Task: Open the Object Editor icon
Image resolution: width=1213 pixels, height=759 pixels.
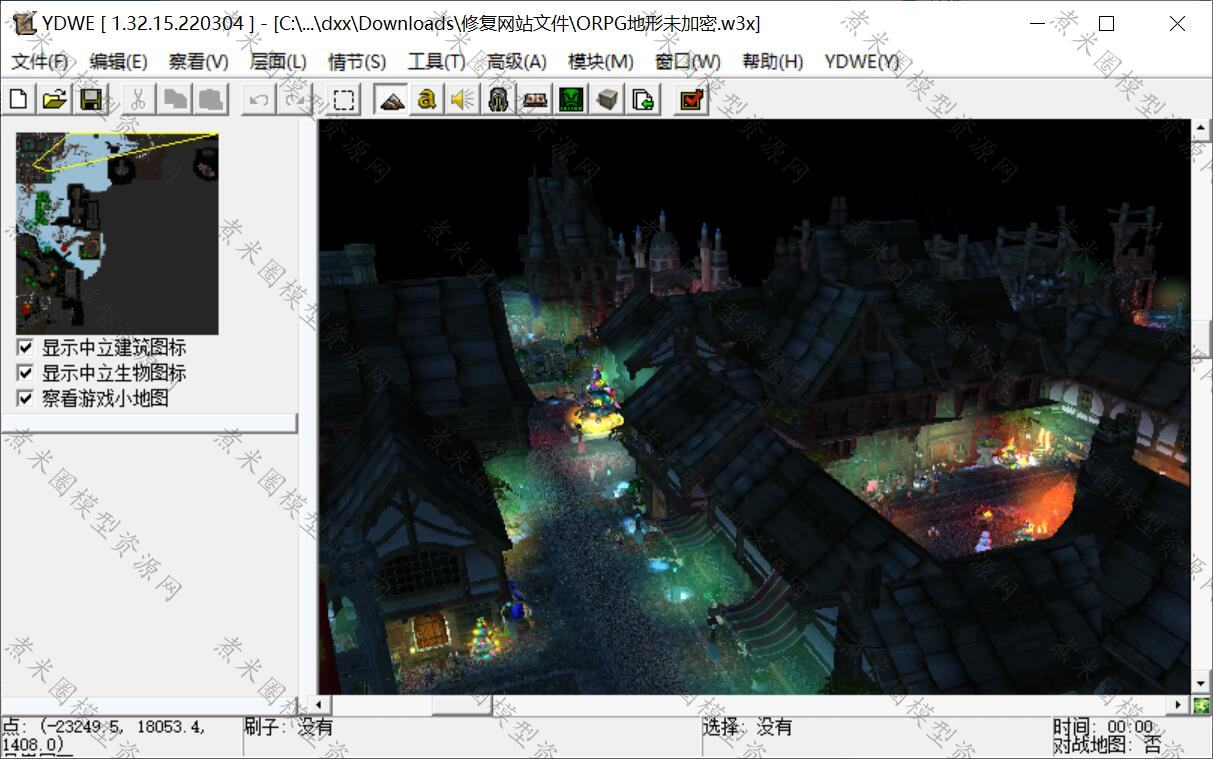Action: [x=498, y=99]
